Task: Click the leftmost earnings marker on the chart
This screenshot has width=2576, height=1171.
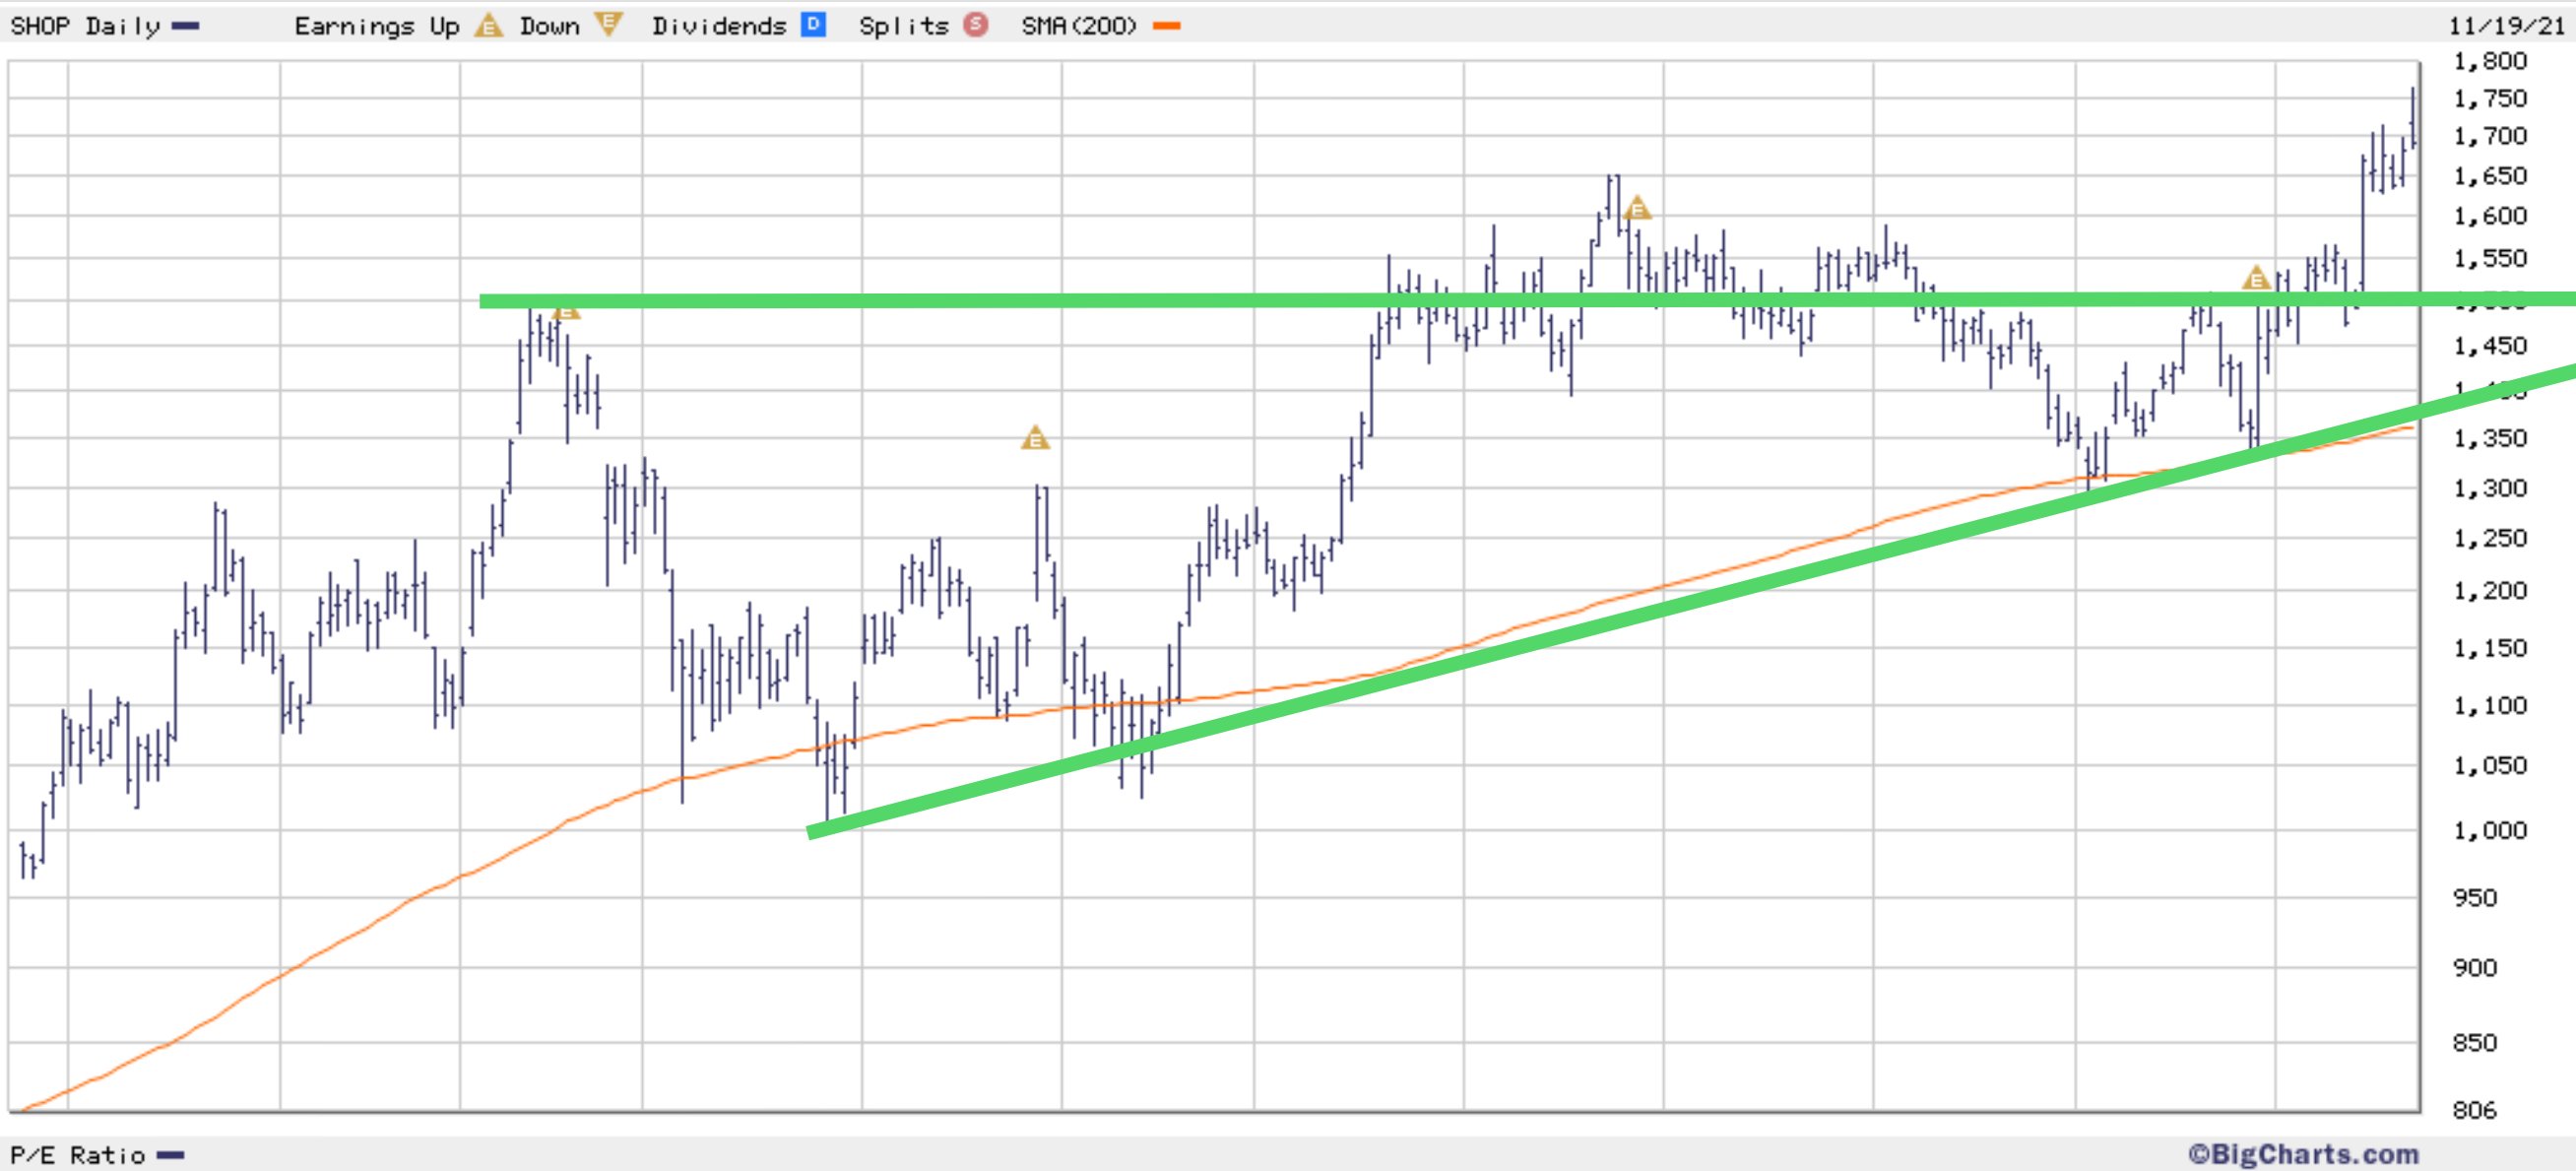Action: click(x=566, y=311)
